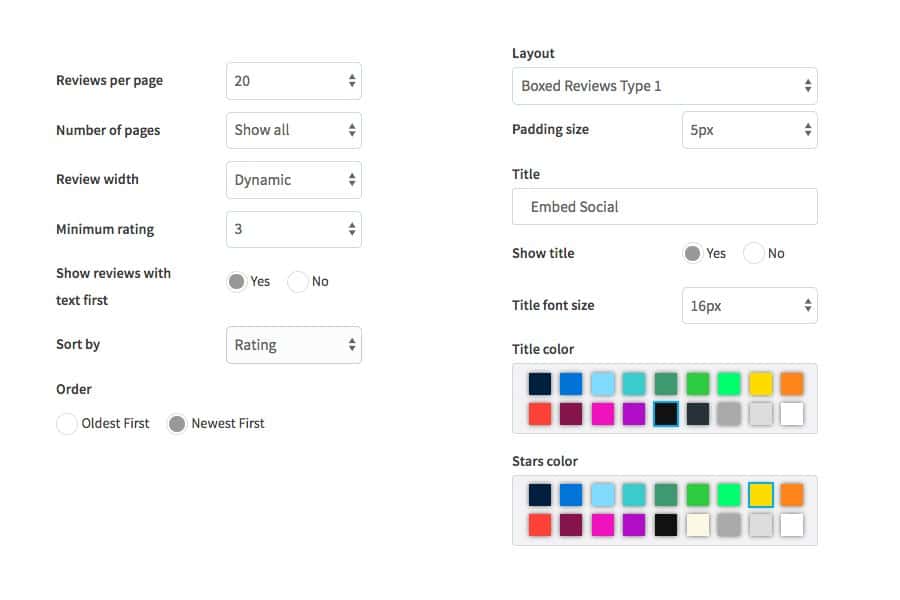Open the Sort by Rating dropdown

293,345
